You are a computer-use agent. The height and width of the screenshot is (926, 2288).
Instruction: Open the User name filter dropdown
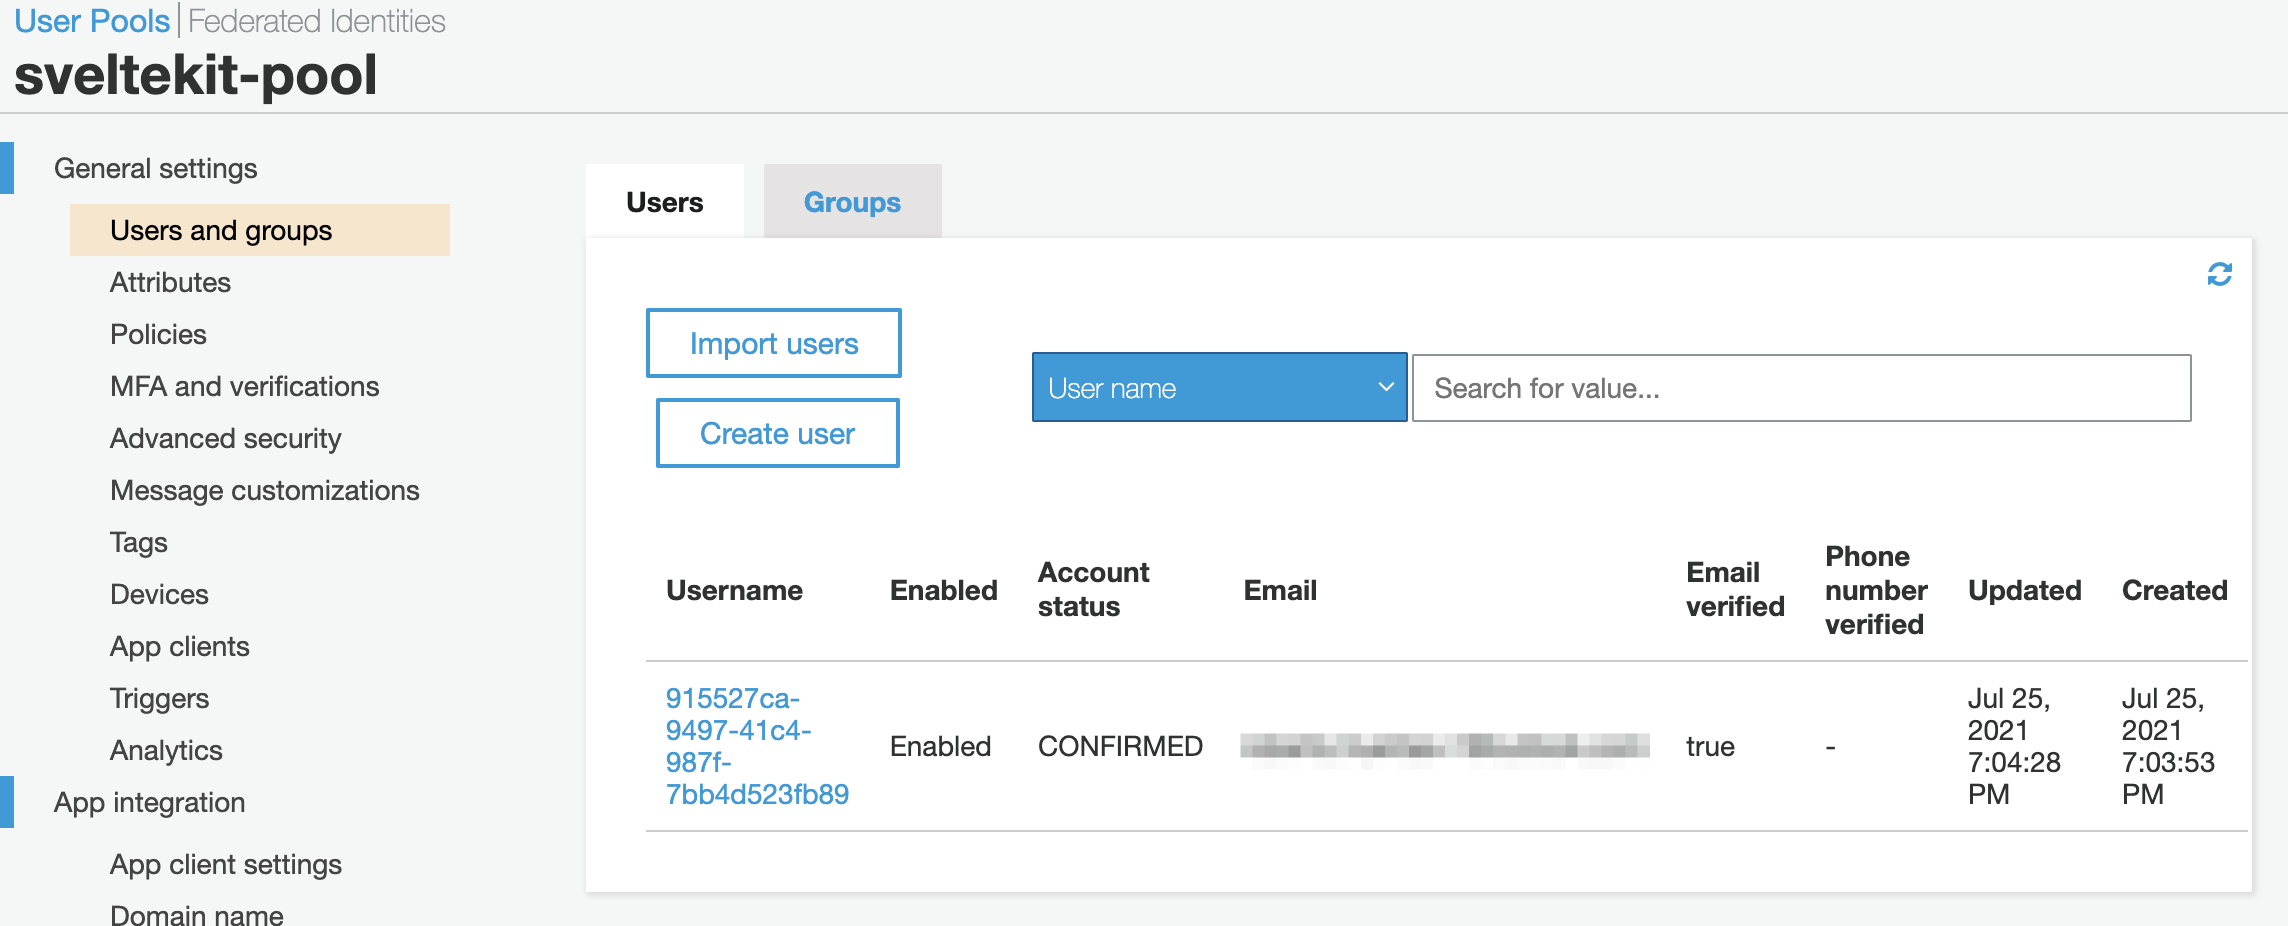point(1219,388)
